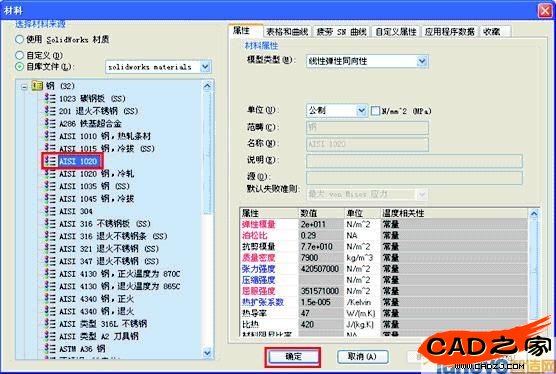Viewport: 556px width, 374px height.
Task: Choose the 自定义 radio option
Action: click(20, 55)
